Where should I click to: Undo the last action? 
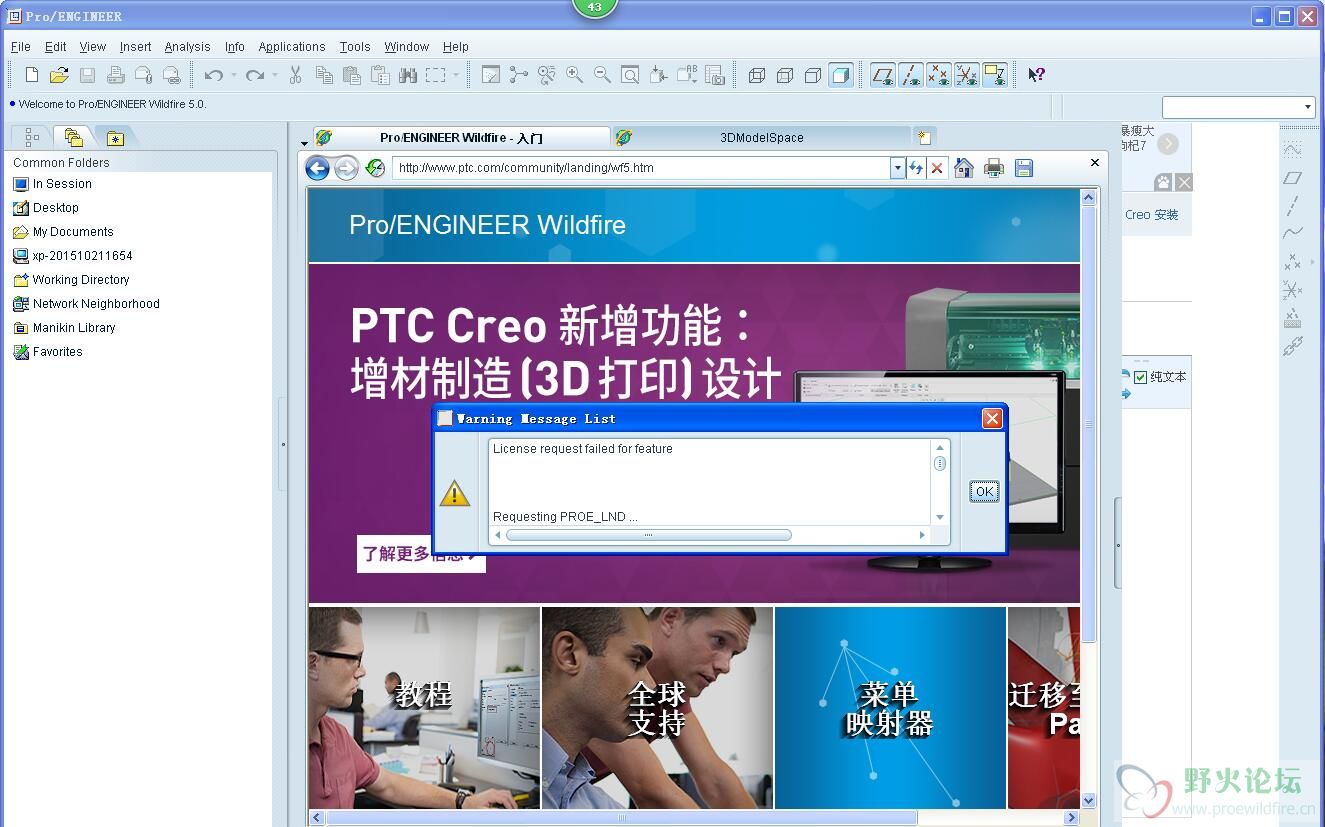213,75
